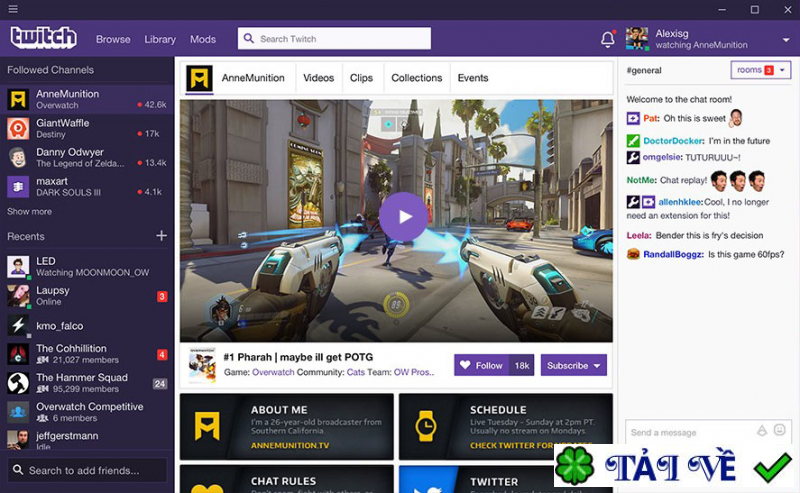
Task: Switch to the Clips tab
Action: (361, 78)
